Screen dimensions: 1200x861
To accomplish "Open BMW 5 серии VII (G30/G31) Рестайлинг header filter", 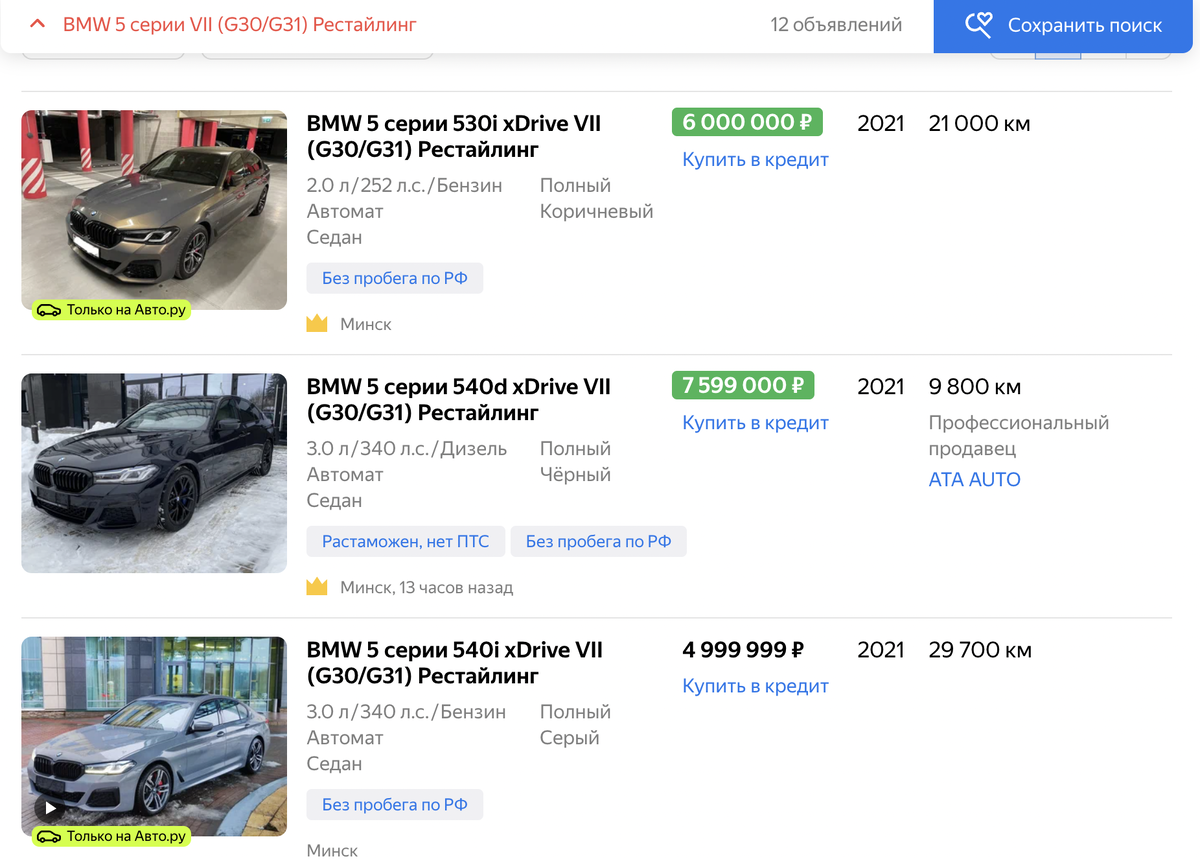I will (x=240, y=24).
